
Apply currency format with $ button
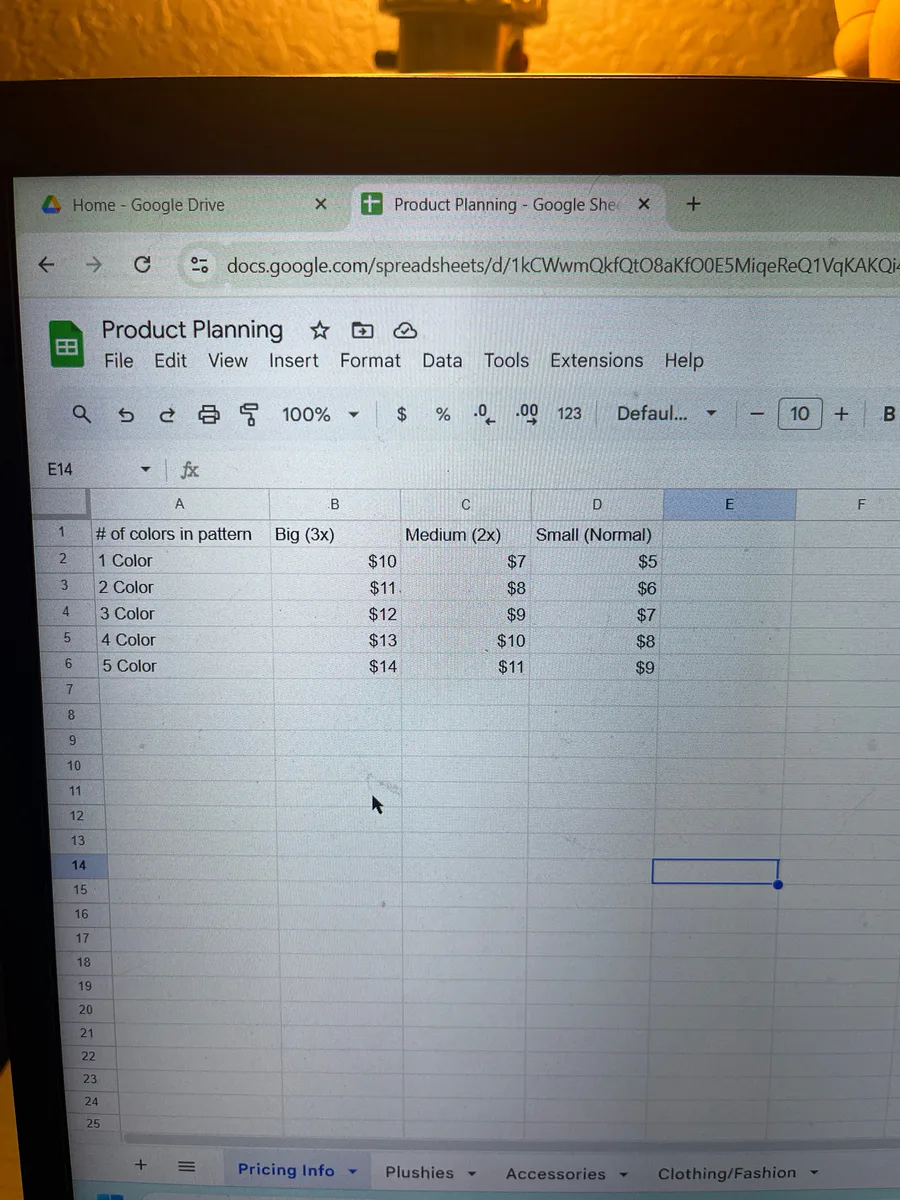pyautogui.click(x=402, y=414)
